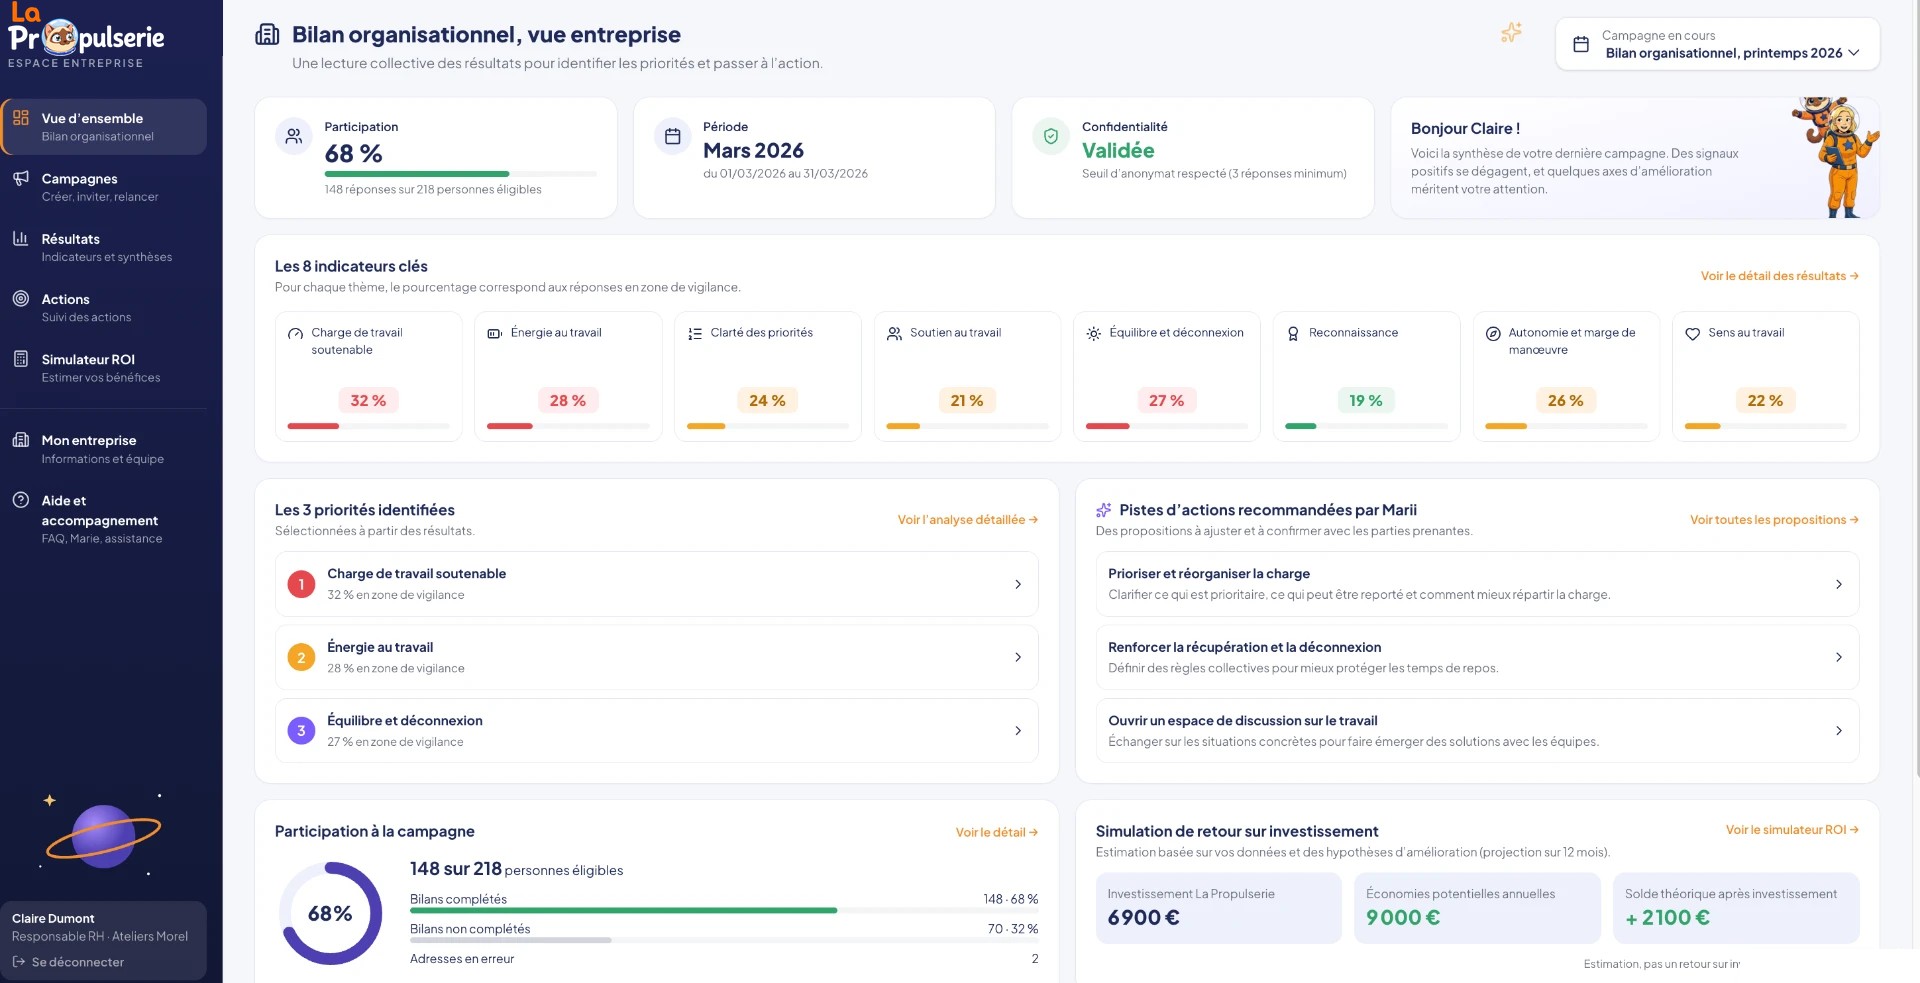Open the Campagne en cours dropdown
Image resolution: width=1920 pixels, height=983 pixels.
(1717, 44)
